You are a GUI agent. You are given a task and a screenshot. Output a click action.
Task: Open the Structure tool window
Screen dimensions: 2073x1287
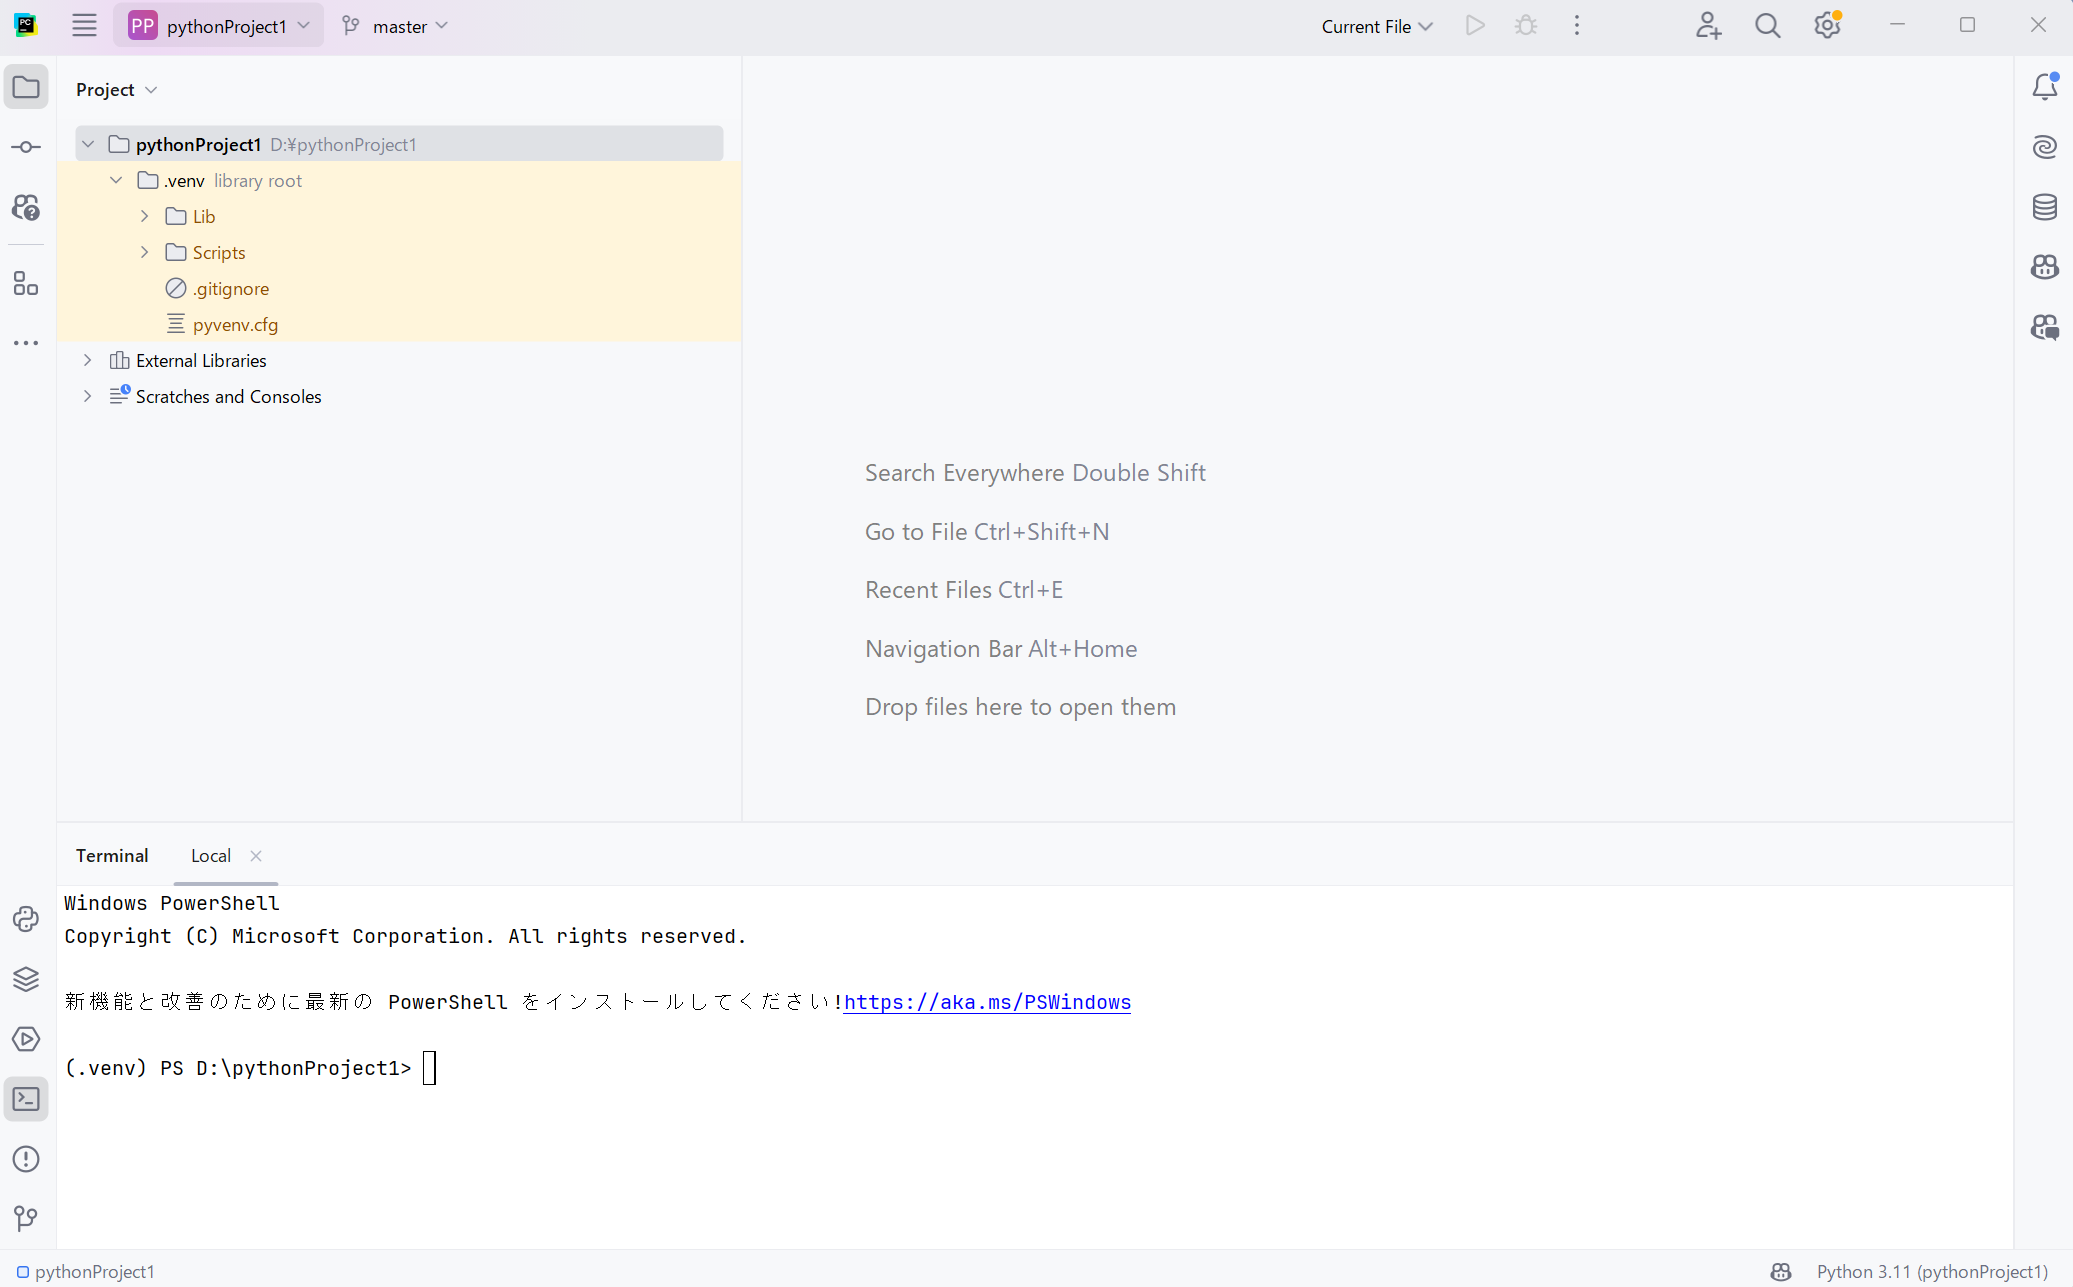tap(25, 284)
